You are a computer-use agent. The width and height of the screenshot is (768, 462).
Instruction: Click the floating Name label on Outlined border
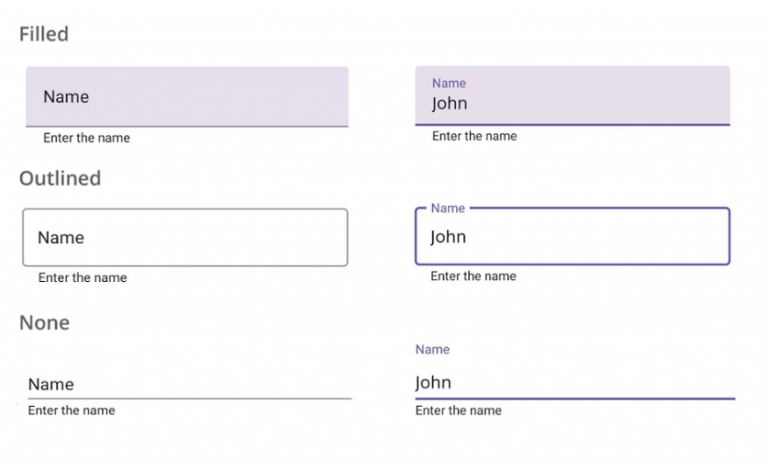tap(448, 209)
